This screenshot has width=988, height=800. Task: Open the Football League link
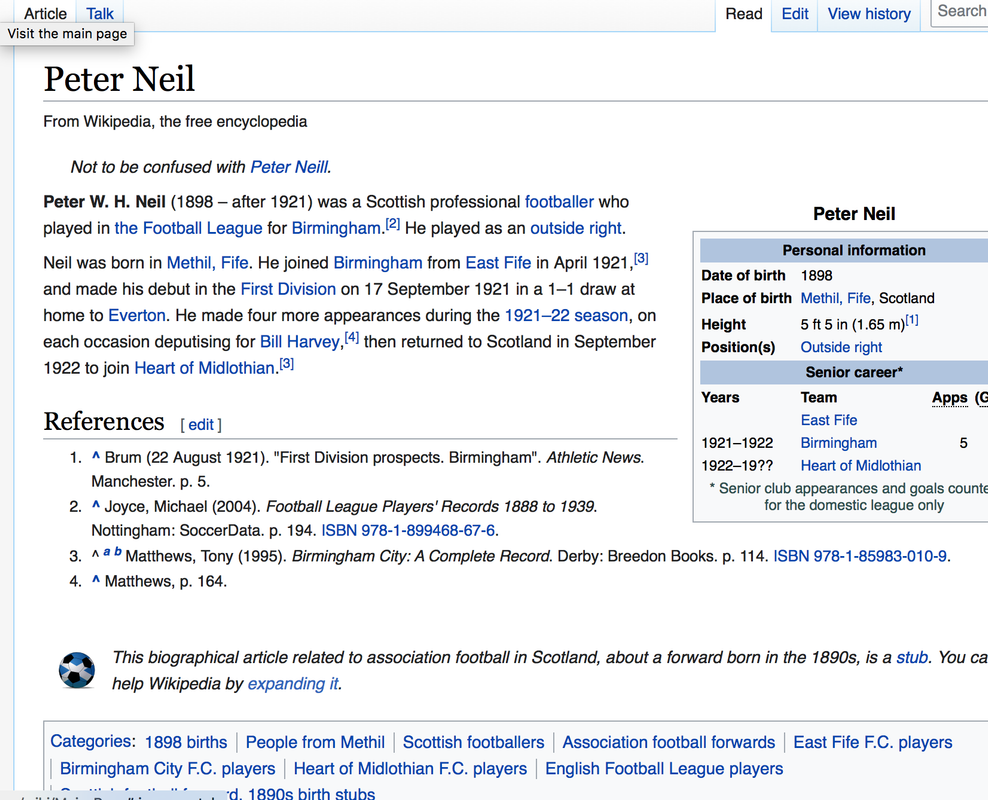(188, 228)
